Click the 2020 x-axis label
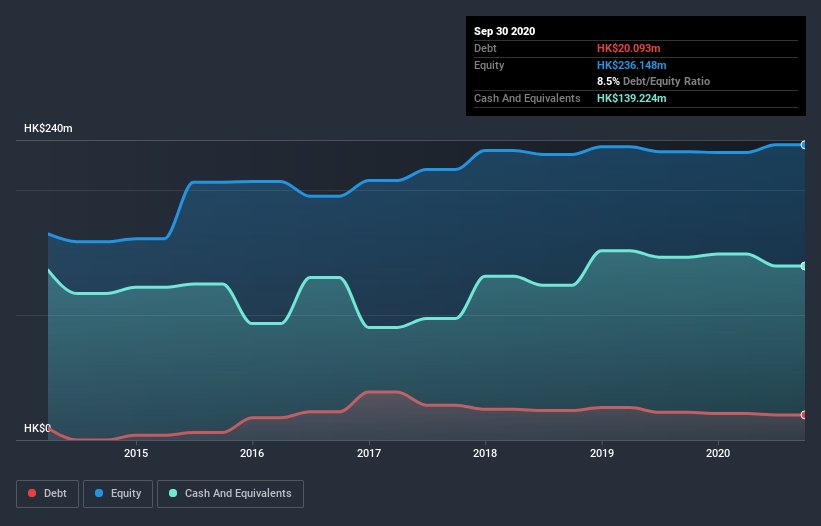Screen dimensions: 821x526 point(718,453)
